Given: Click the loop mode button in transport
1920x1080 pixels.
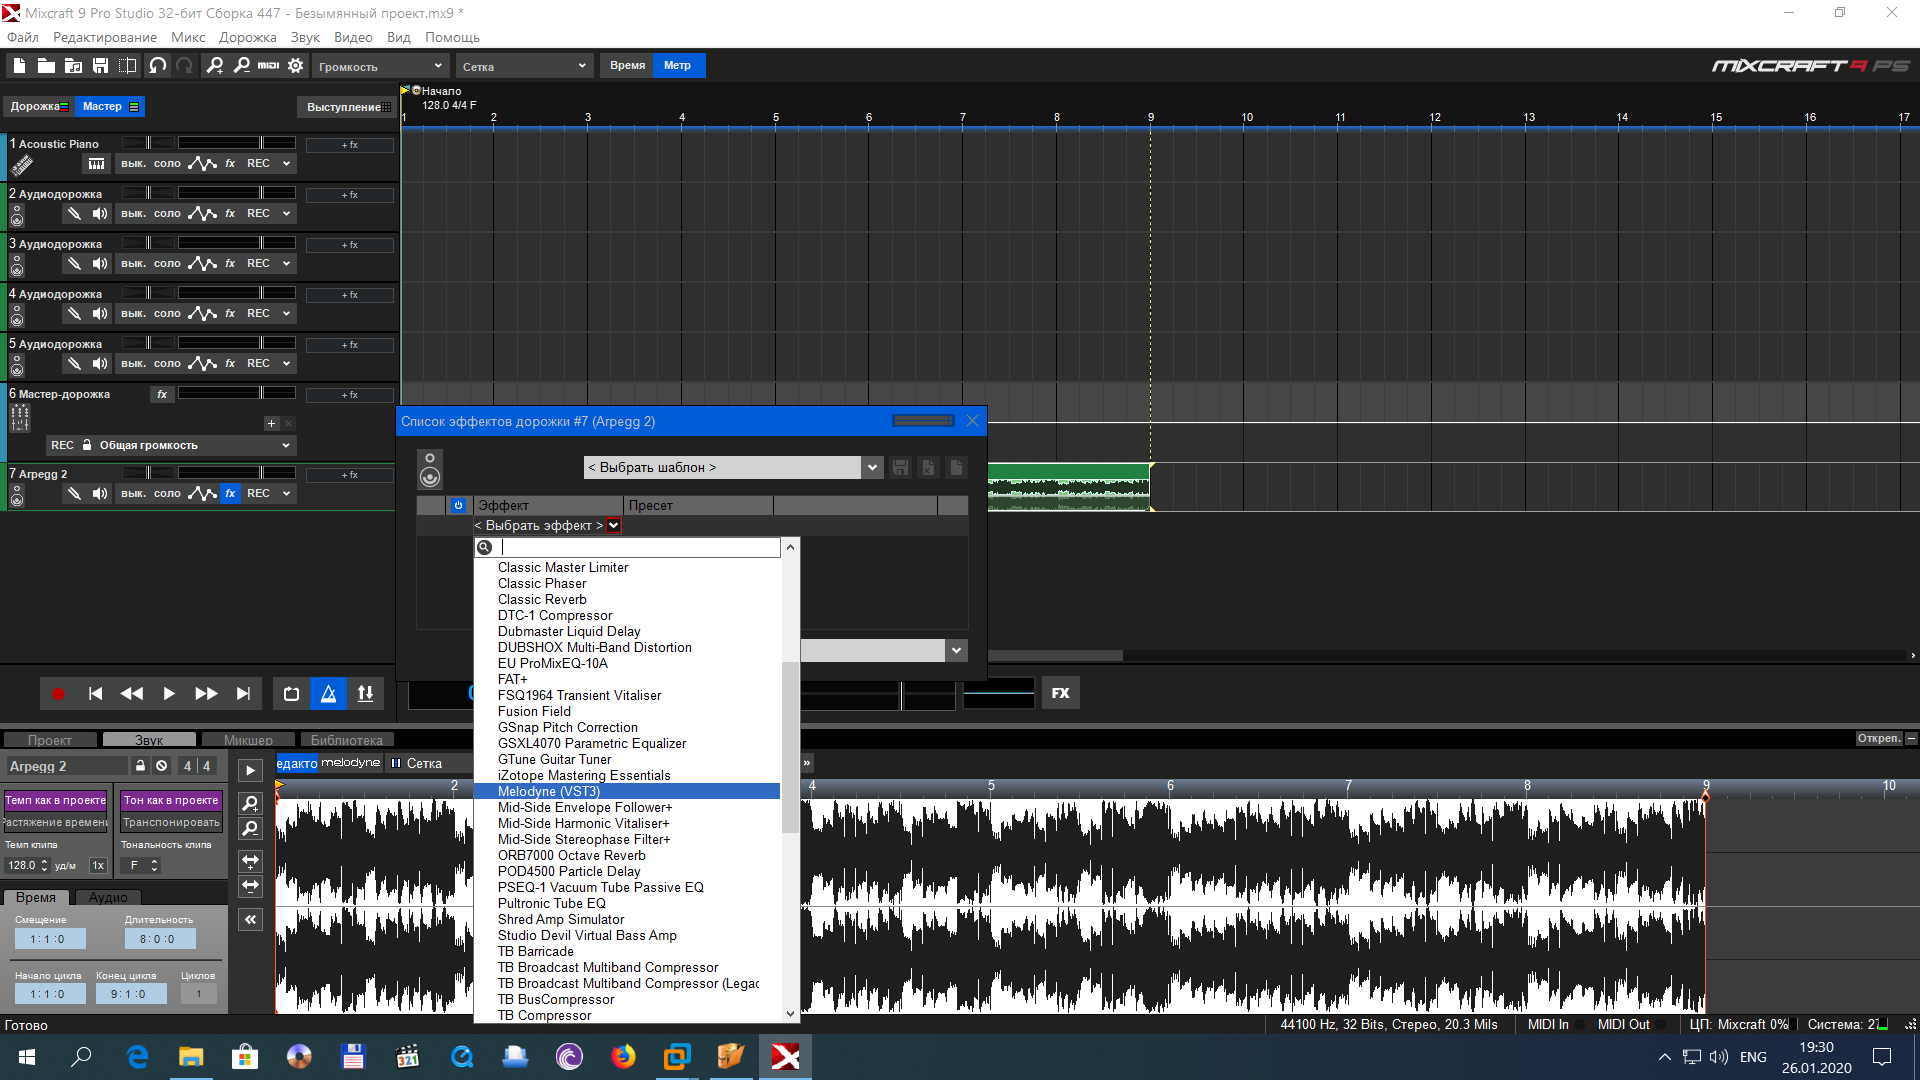Looking at the screenshot, I should pos(291,693).
